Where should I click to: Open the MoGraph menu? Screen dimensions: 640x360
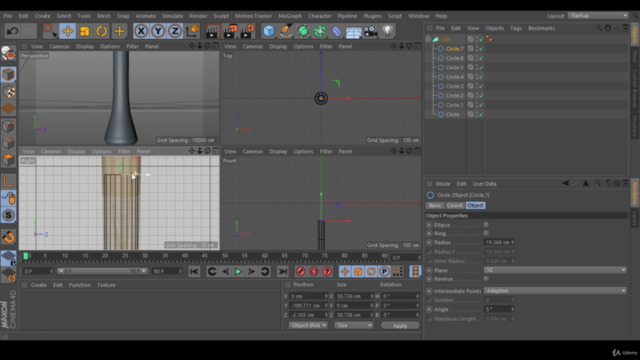point(290,16)
